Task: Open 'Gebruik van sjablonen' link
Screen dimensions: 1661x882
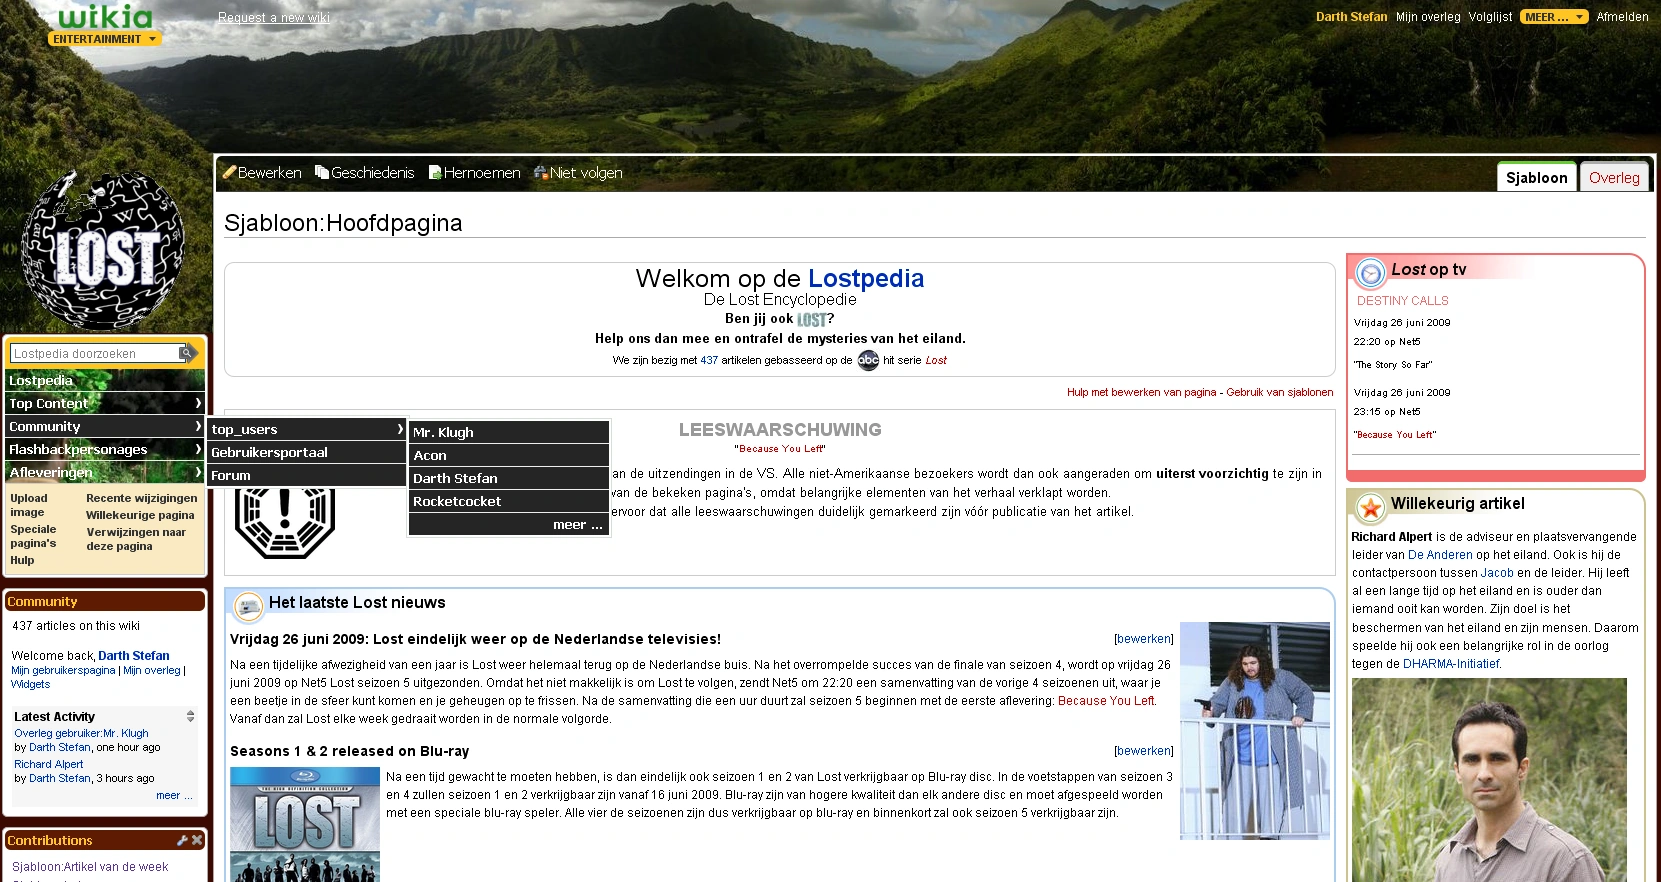Action: pos(1280,392)
